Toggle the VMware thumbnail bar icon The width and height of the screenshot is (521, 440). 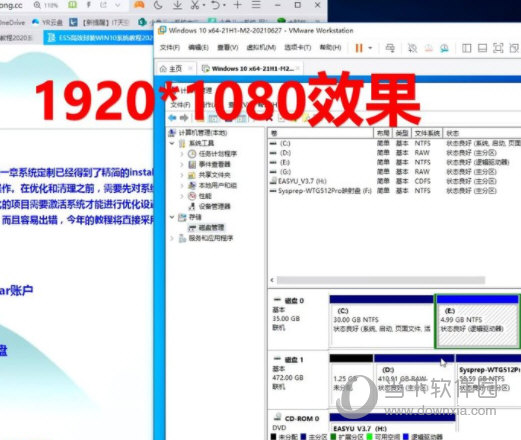[482, 48]
